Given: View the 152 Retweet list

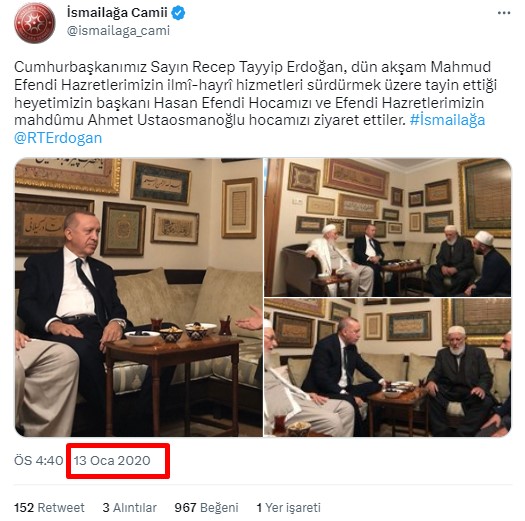Looking at the screenshot, I should click(x=49, y=508).
